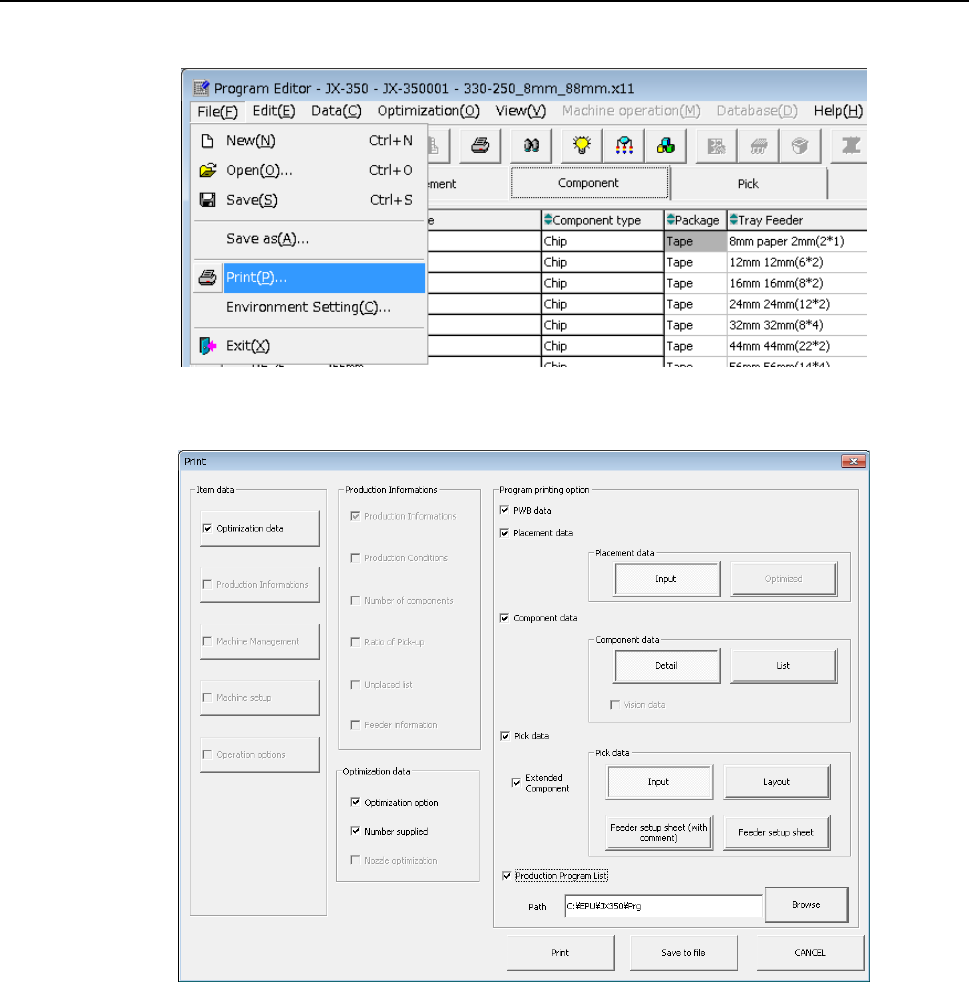Uncheck the PWB data checkbox
The width and height of the screenshot is (969, 982).
pos(504,511)
